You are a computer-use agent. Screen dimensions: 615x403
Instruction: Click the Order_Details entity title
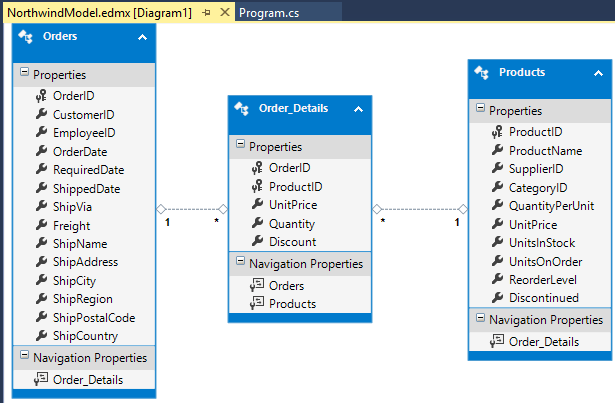pyautogui.click(x=293, y=108)
